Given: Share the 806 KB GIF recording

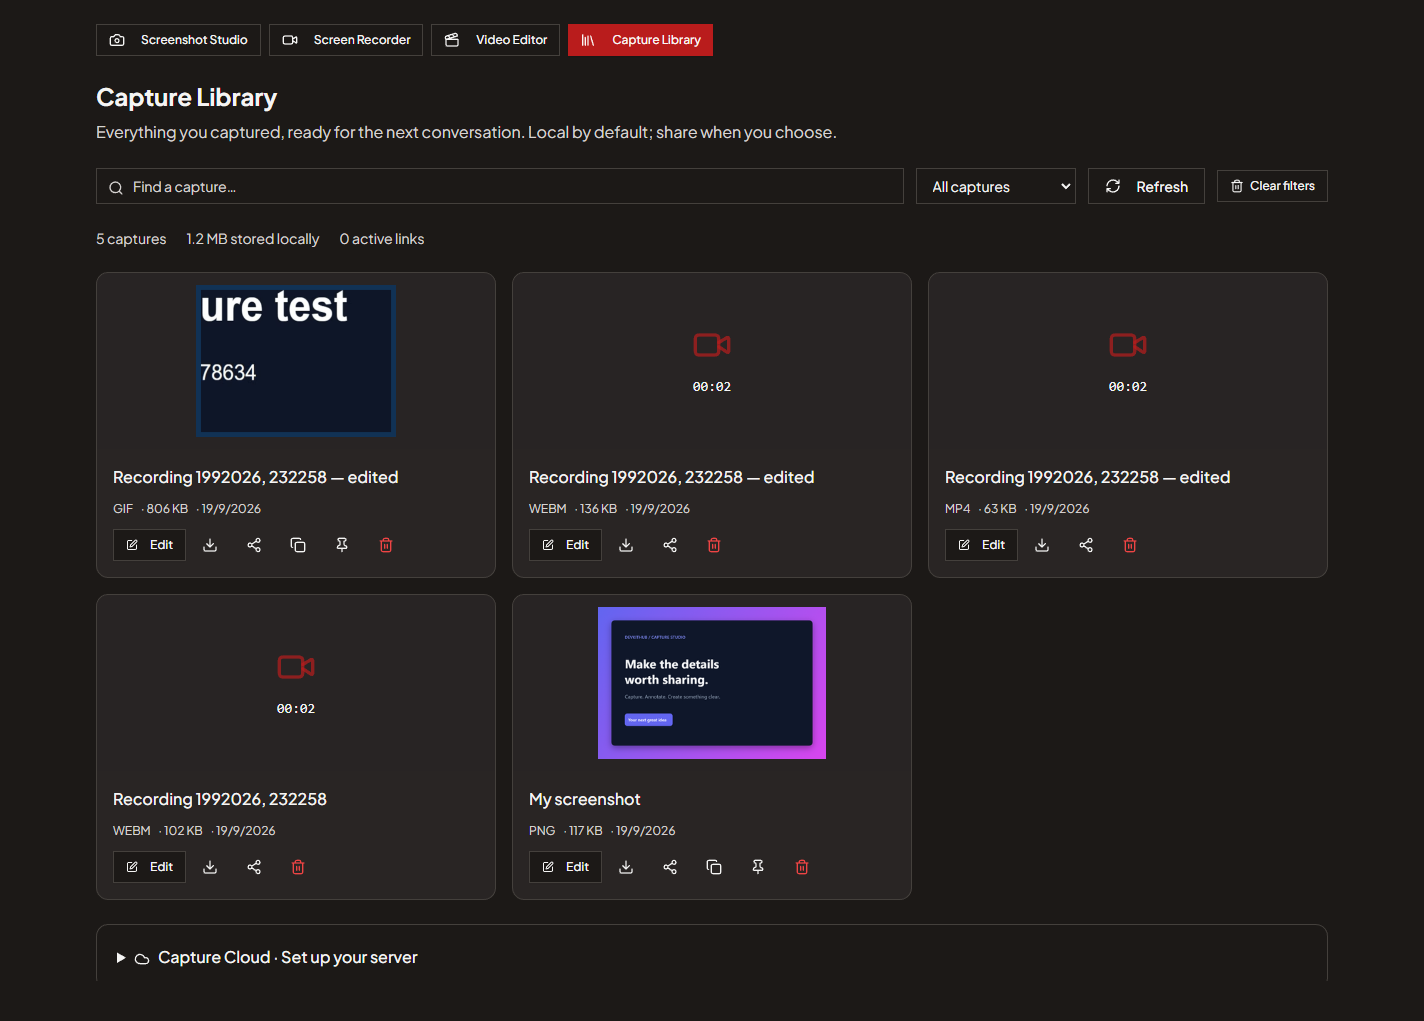Looking at the screenshot, I should 254,545.
